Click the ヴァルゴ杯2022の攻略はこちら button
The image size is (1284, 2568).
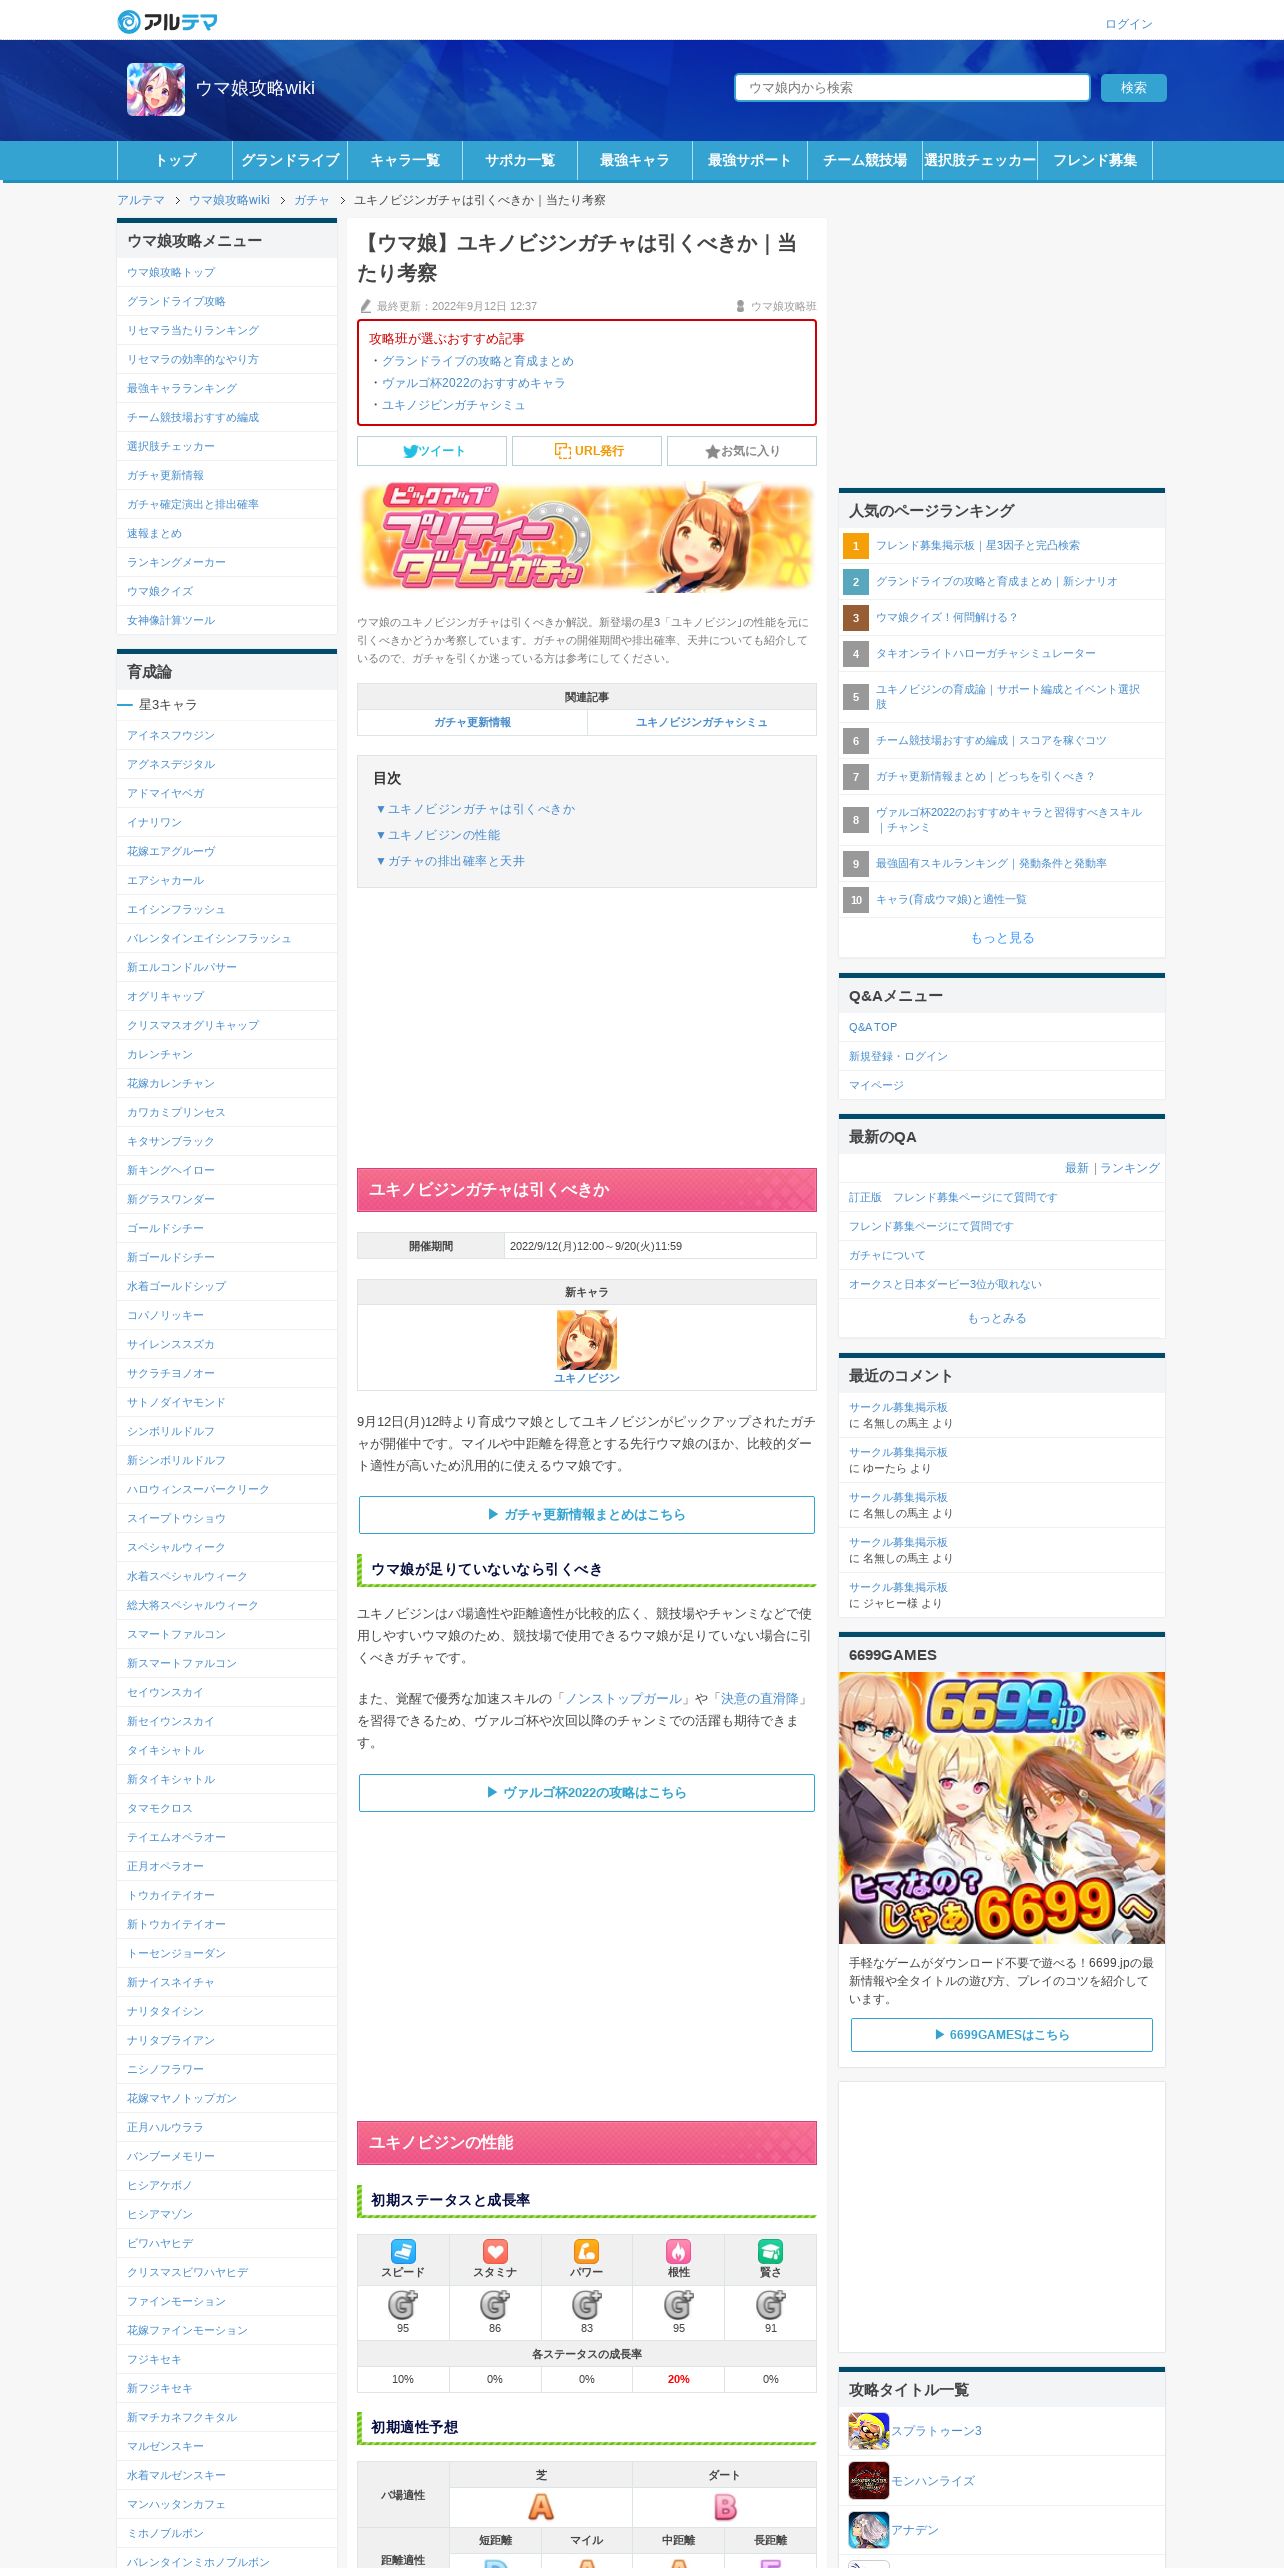point(587,1792)
